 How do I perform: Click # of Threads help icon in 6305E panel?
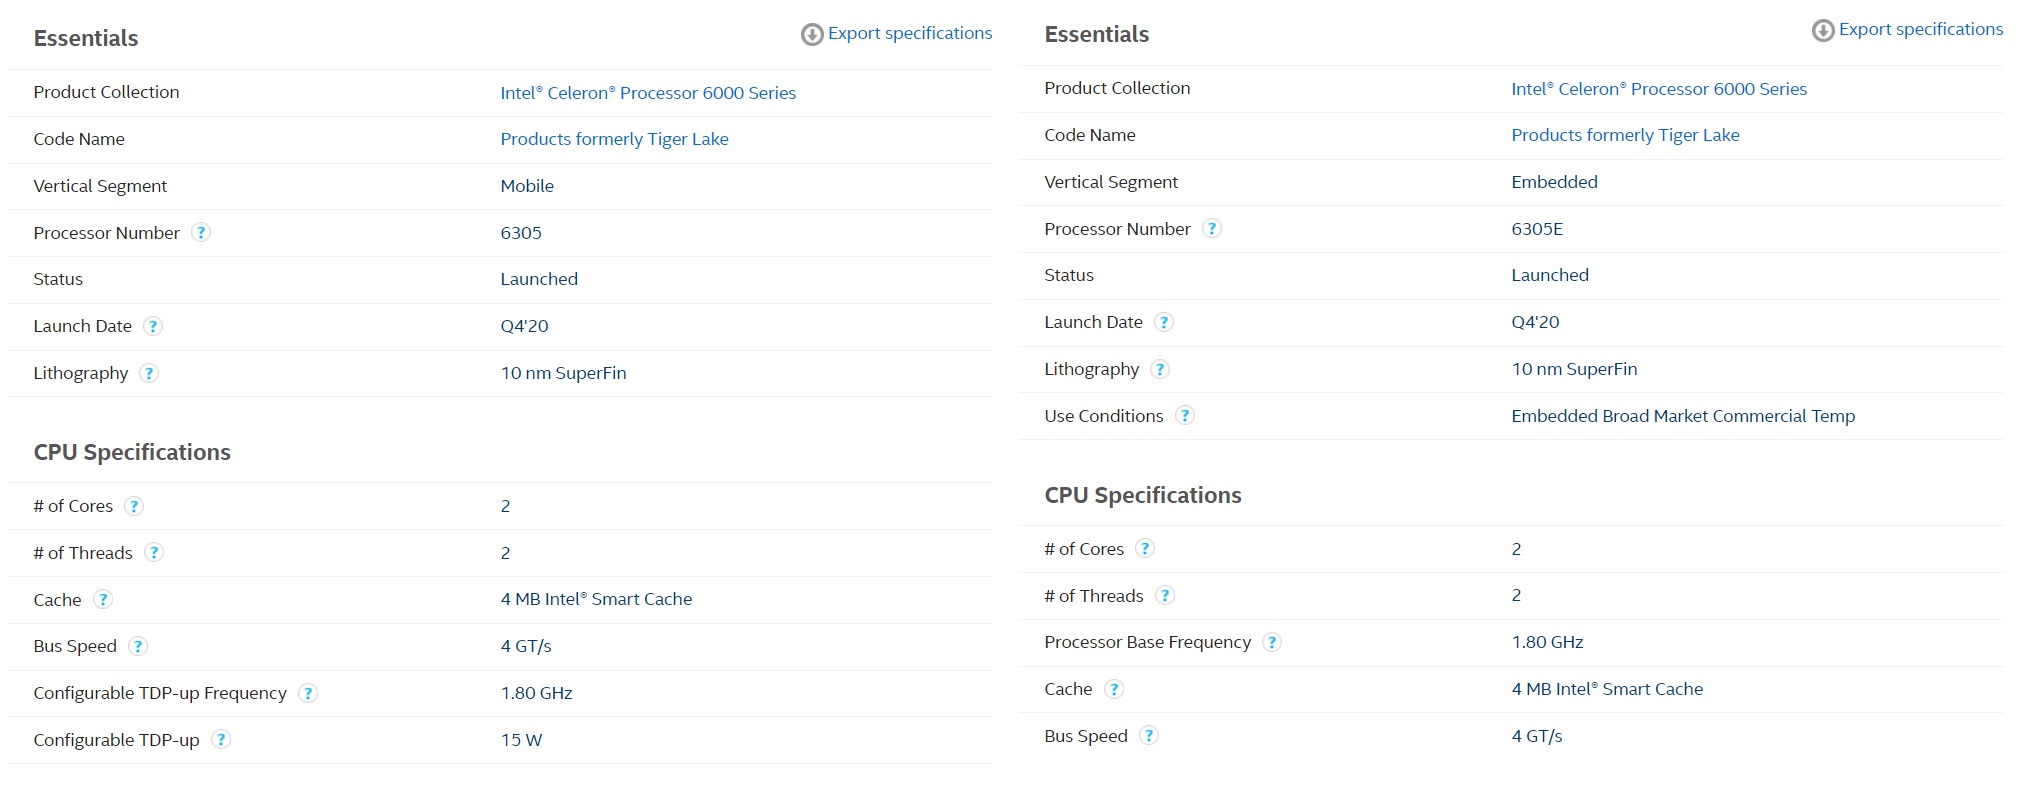(x=1165, y=596)
